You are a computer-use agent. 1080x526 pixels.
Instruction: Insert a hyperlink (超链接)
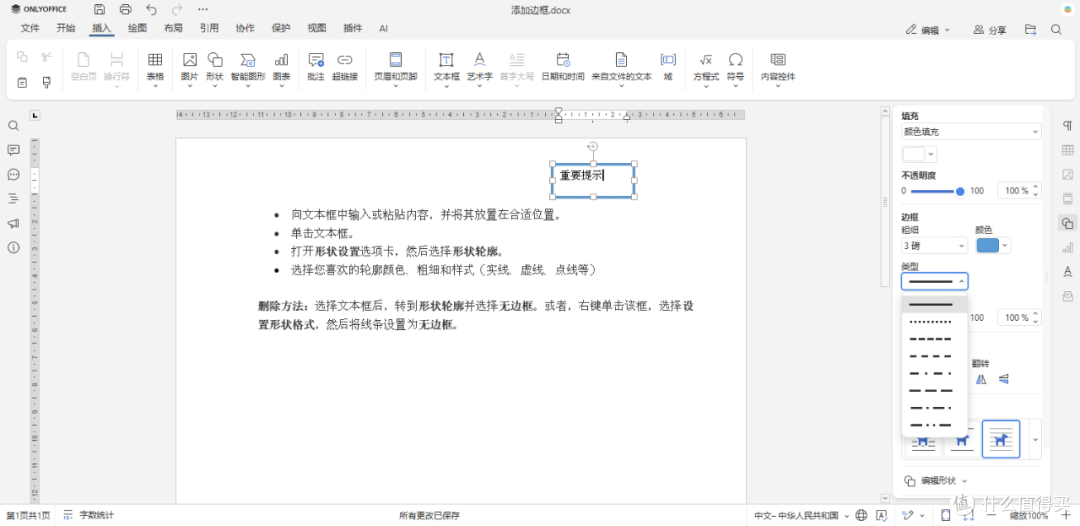coord(344,67)
